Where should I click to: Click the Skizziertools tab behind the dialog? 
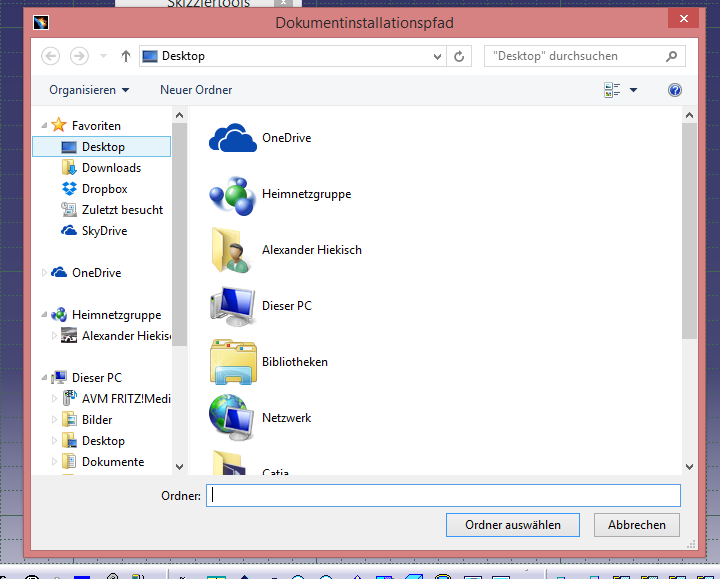coord(208,4)
